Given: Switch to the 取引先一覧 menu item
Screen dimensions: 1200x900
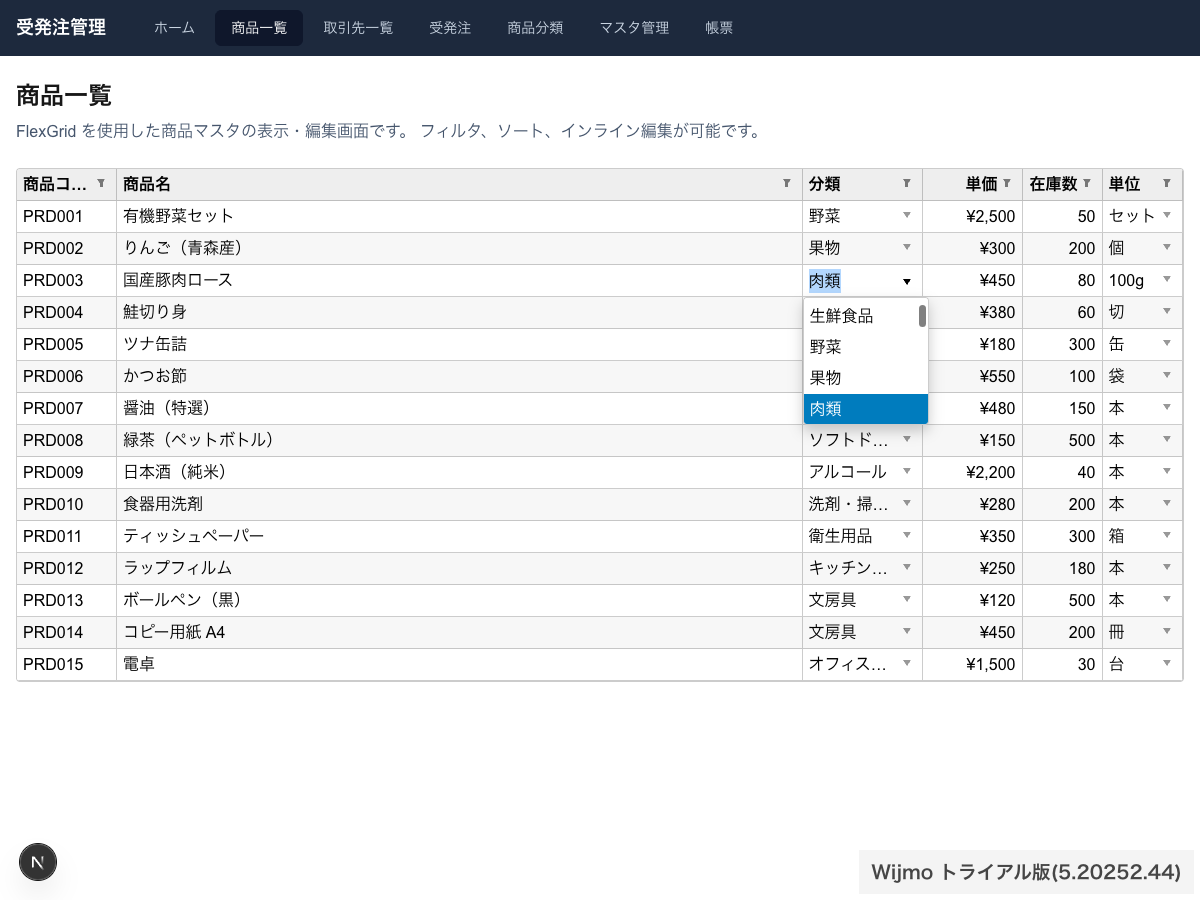Looking at the screenshot, I should pyautogui.click(x=358, y=28).
